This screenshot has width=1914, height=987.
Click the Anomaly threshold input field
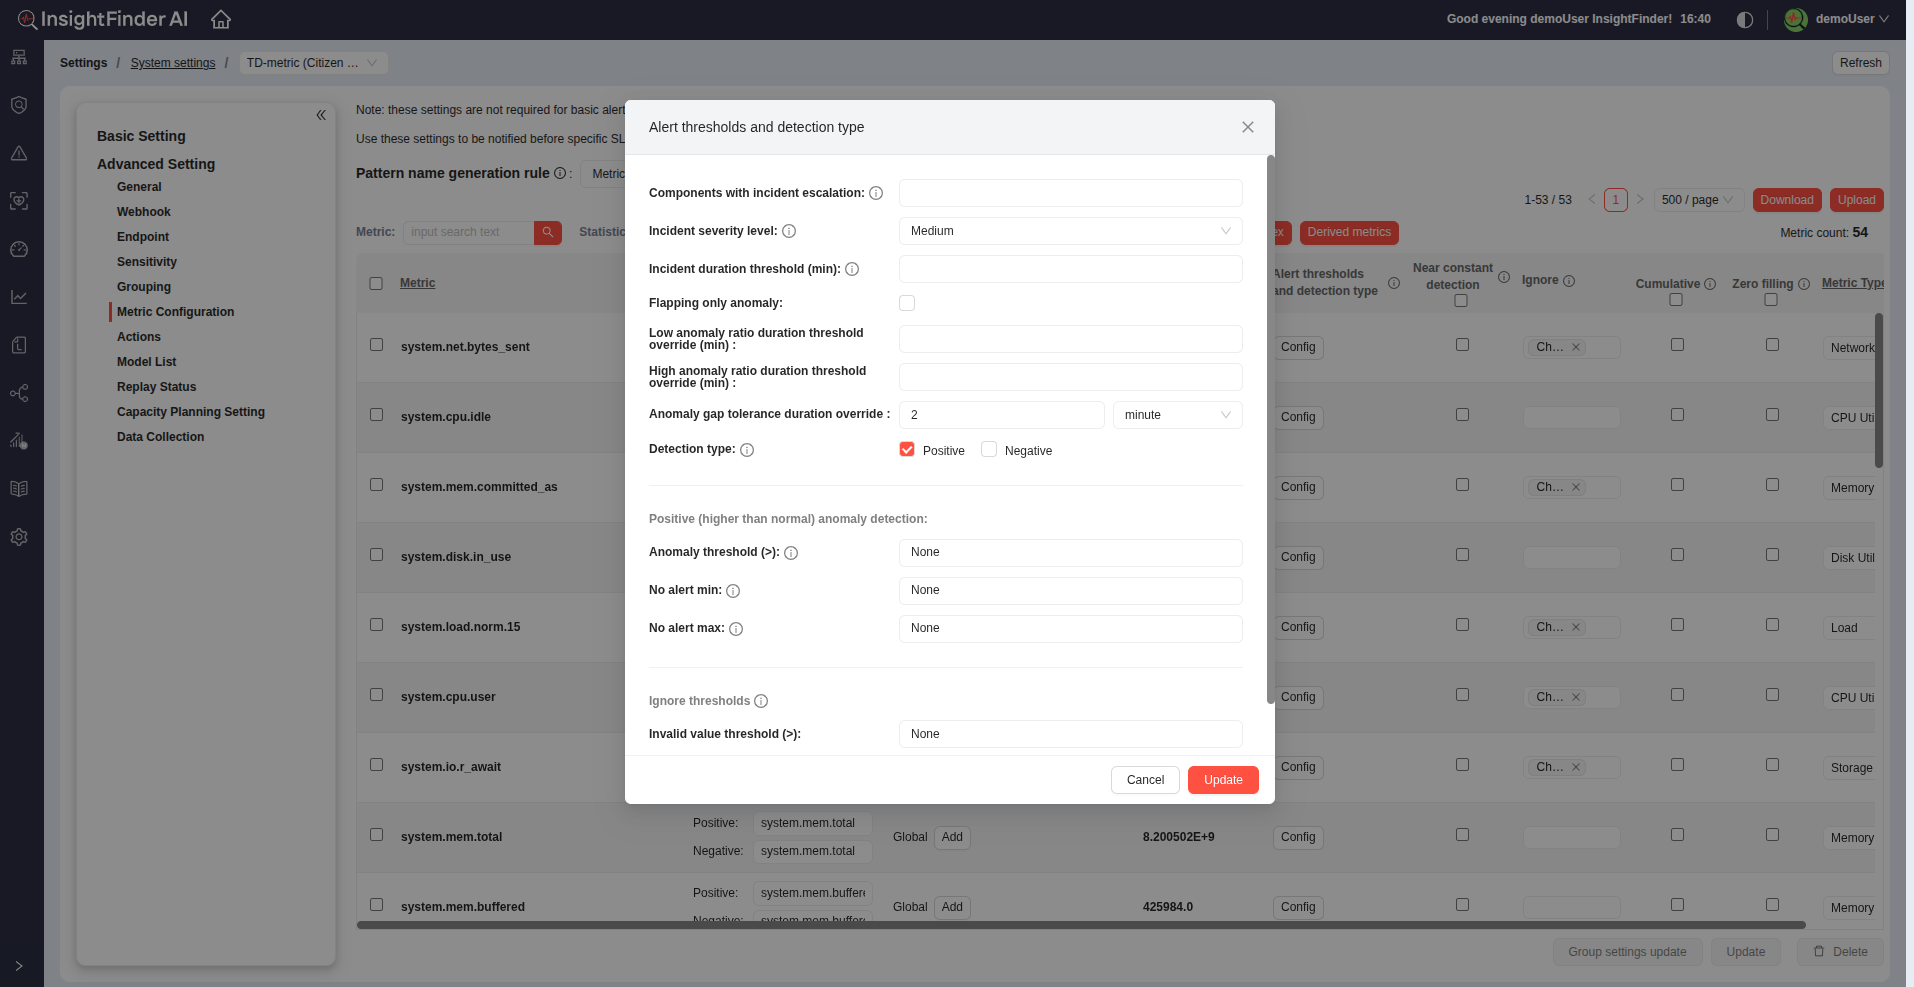pos(1070,553)
